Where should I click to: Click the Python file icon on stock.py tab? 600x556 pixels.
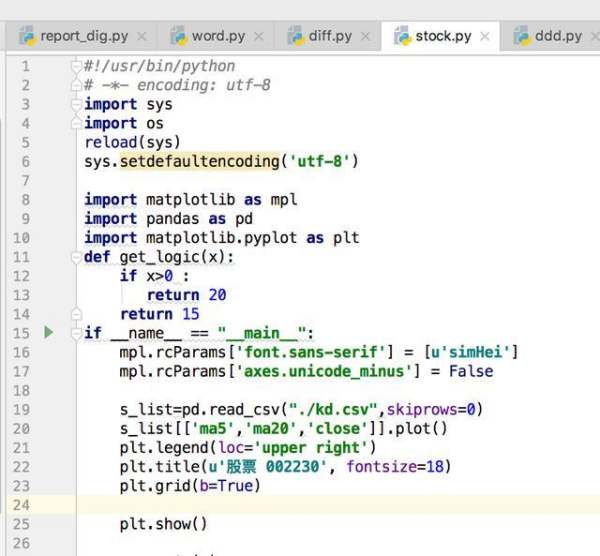pyautogui.click(x=403, y=36)
